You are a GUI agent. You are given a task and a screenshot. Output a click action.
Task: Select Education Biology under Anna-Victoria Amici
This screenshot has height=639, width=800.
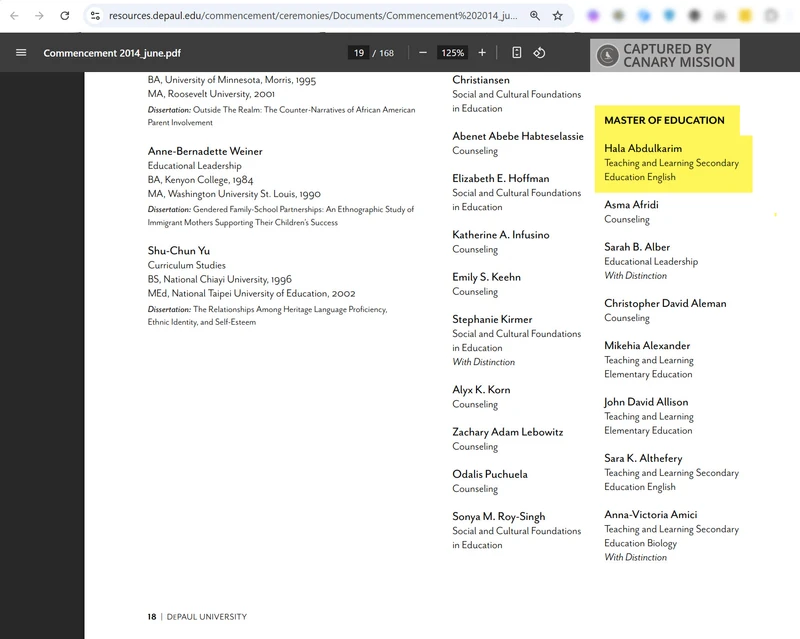point(640,544)
